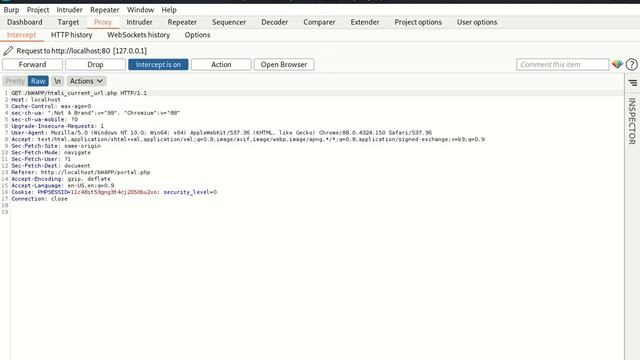Click the Accept: text/html header line

click(248, 139)
